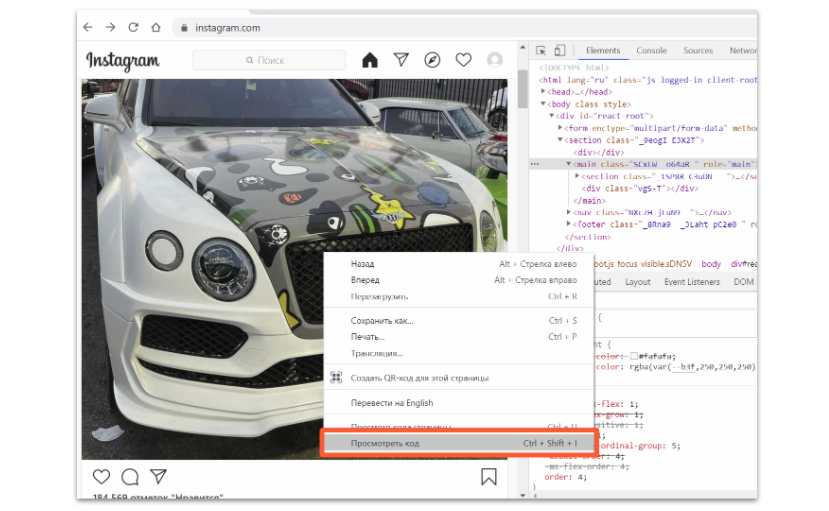Reload the page with the refresh icon
Viewport: 829px width, 511px height.
[x=133, y=27]
